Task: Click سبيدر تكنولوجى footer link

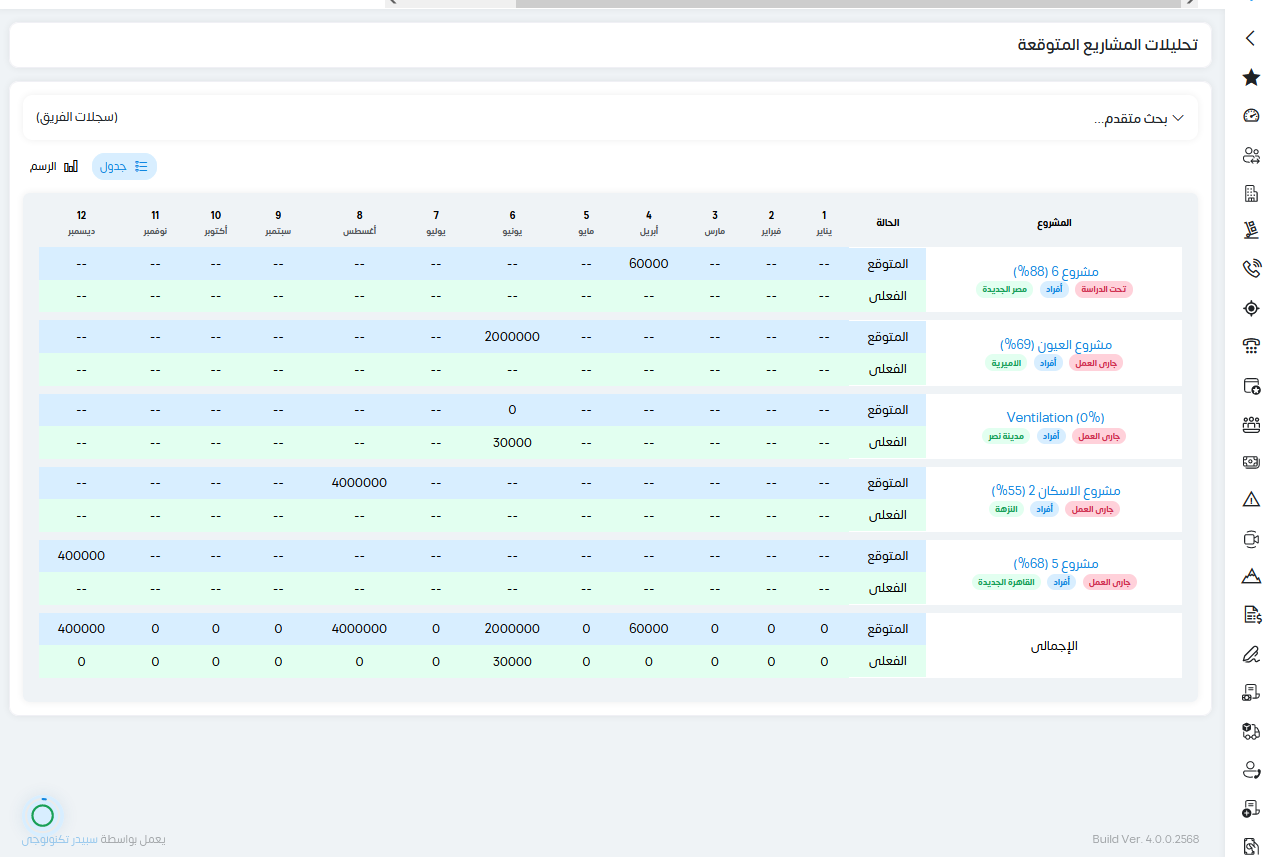Action: point(60,840)
